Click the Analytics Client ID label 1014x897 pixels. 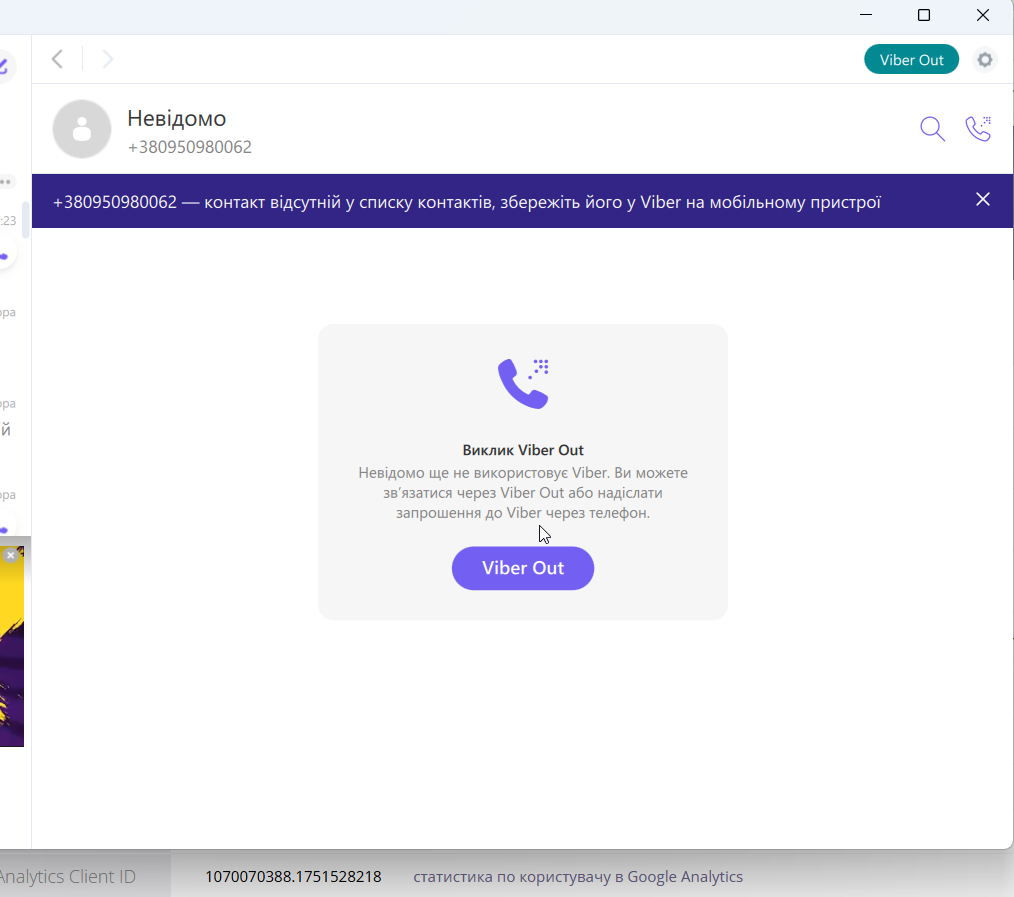[67, 877]
